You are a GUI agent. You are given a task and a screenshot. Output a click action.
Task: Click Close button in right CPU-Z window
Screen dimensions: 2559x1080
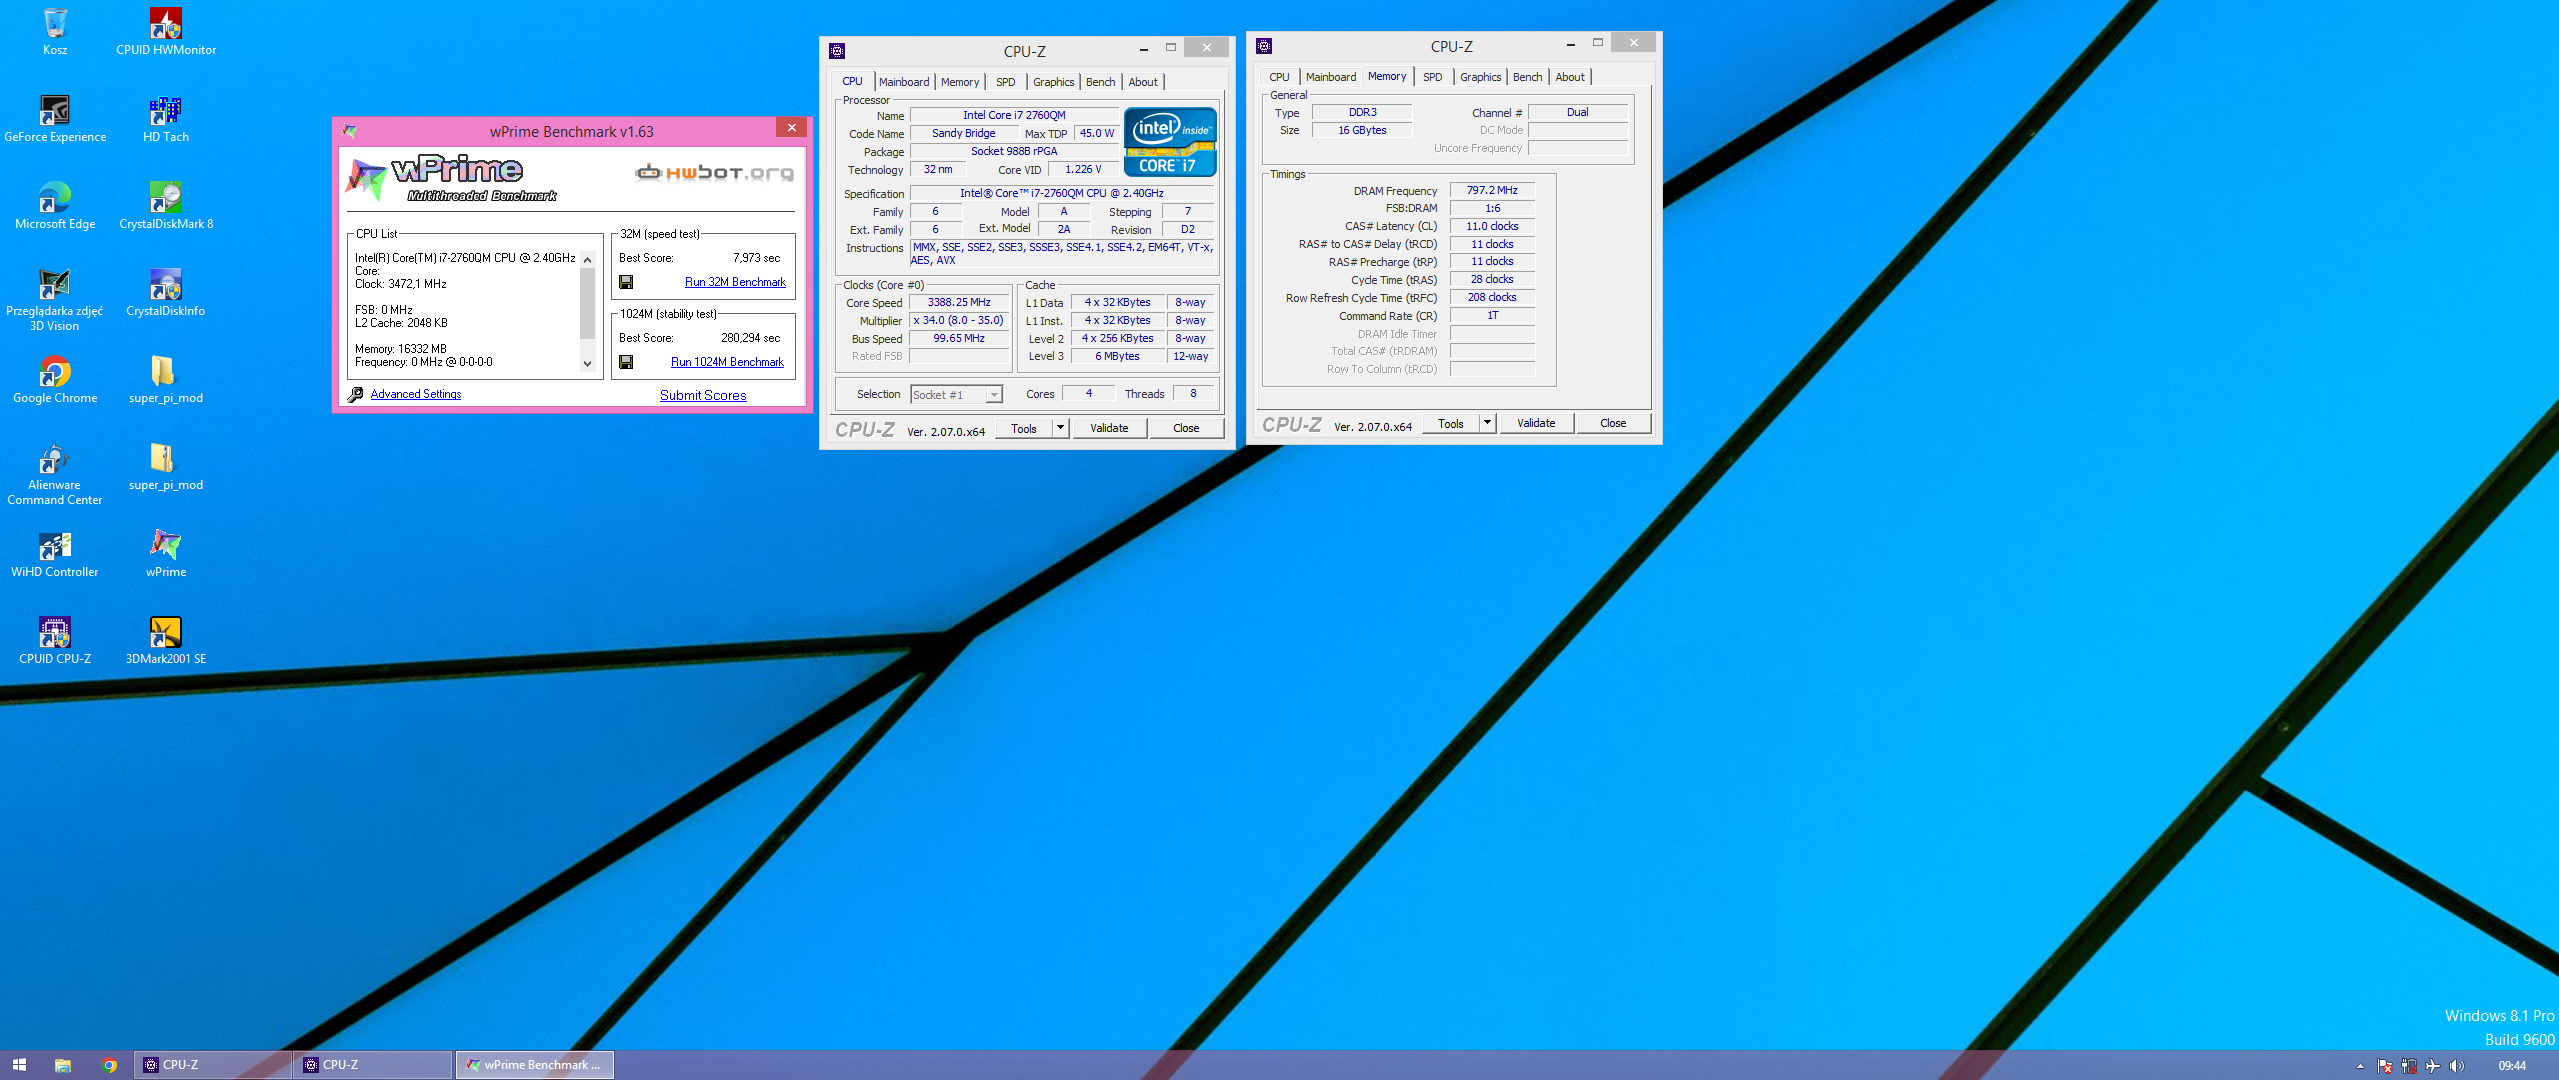[x=1613, y=423]
